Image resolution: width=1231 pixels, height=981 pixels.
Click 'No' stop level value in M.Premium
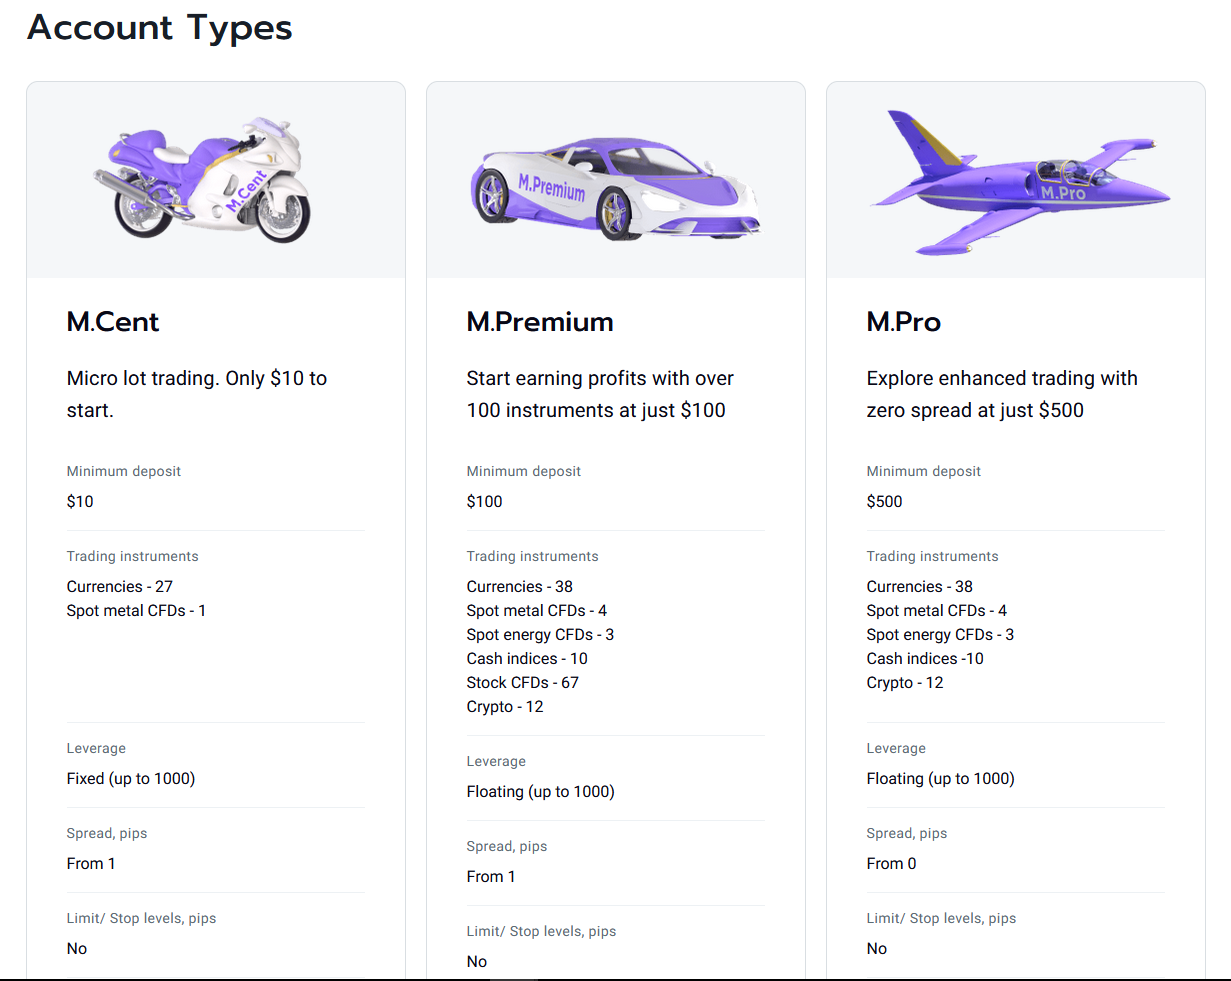pyautogui.click(x=477, y=962)
